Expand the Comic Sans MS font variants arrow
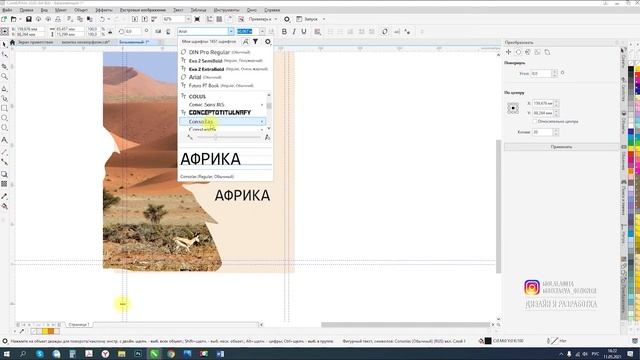 [262, 105]
